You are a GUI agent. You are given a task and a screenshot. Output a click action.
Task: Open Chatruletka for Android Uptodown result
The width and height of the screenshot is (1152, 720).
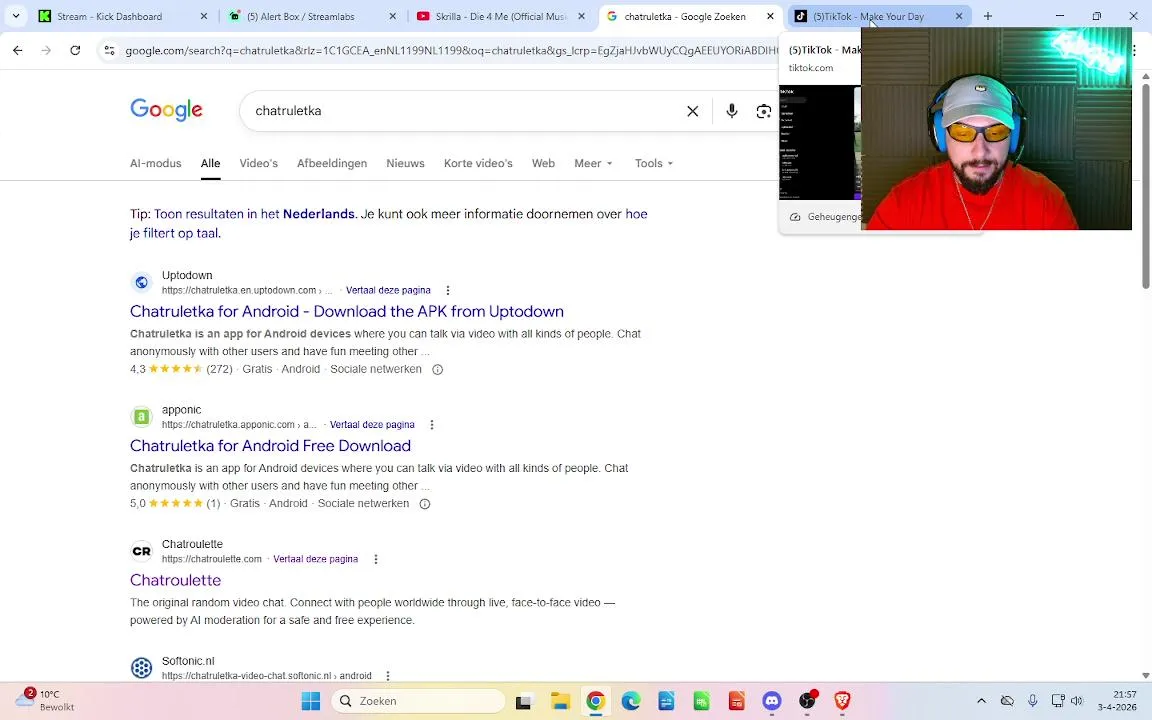click(x=347, y=312)
